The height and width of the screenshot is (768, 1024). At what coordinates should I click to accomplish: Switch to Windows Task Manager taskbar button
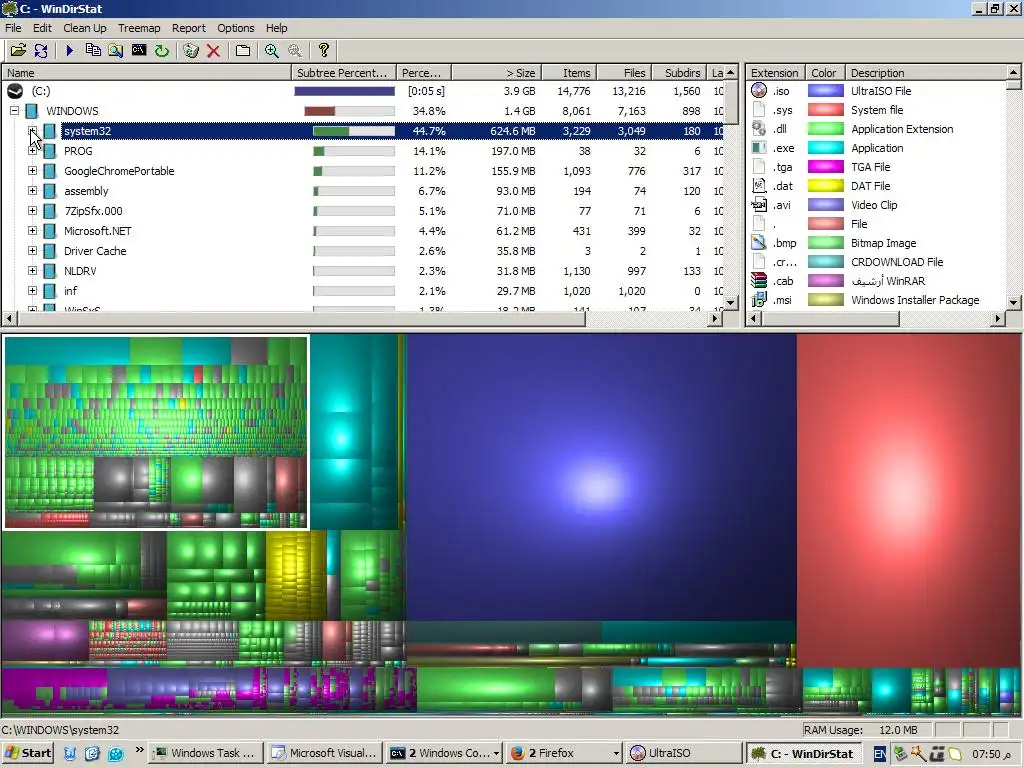(206, 753)
